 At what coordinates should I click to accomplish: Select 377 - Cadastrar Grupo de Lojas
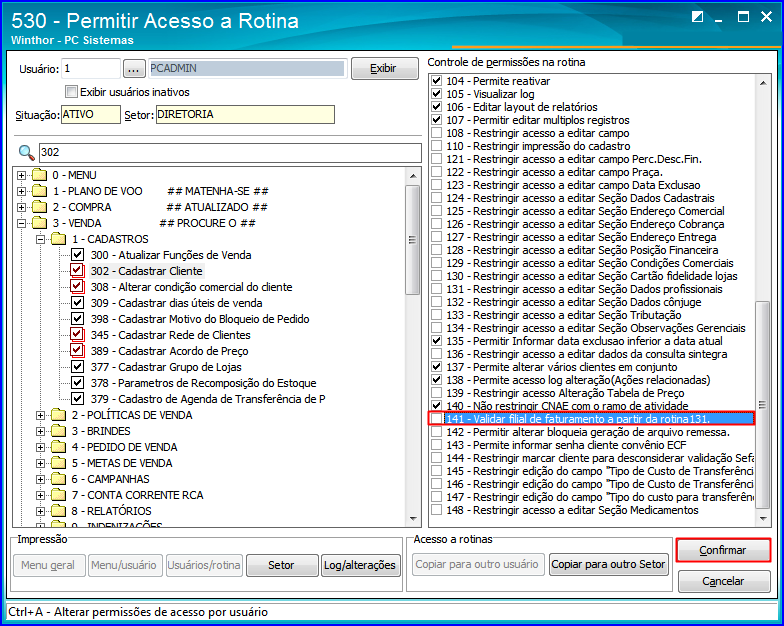pyautogui.click(x=166, y=367)
